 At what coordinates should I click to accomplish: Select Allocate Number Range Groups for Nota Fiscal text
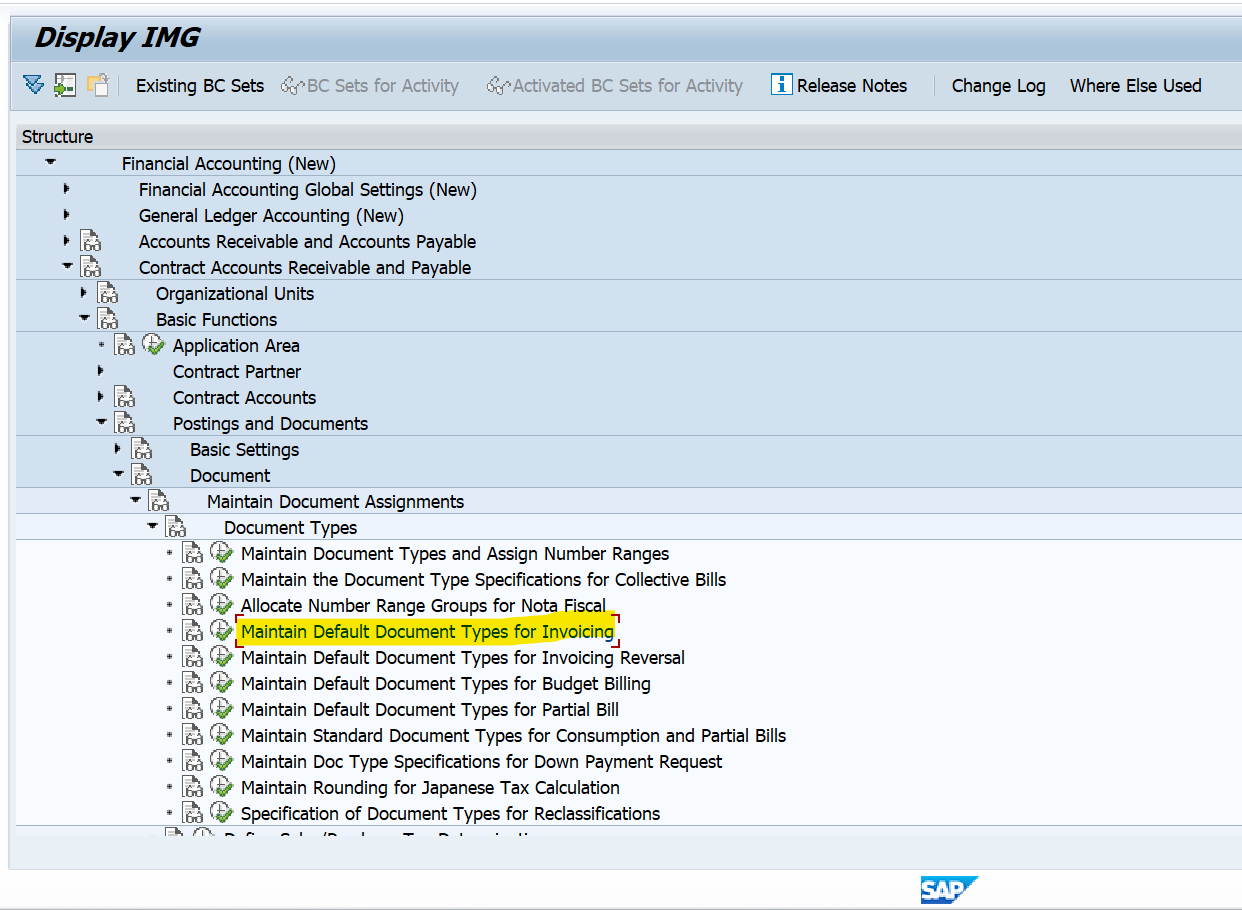coord(424,606)
